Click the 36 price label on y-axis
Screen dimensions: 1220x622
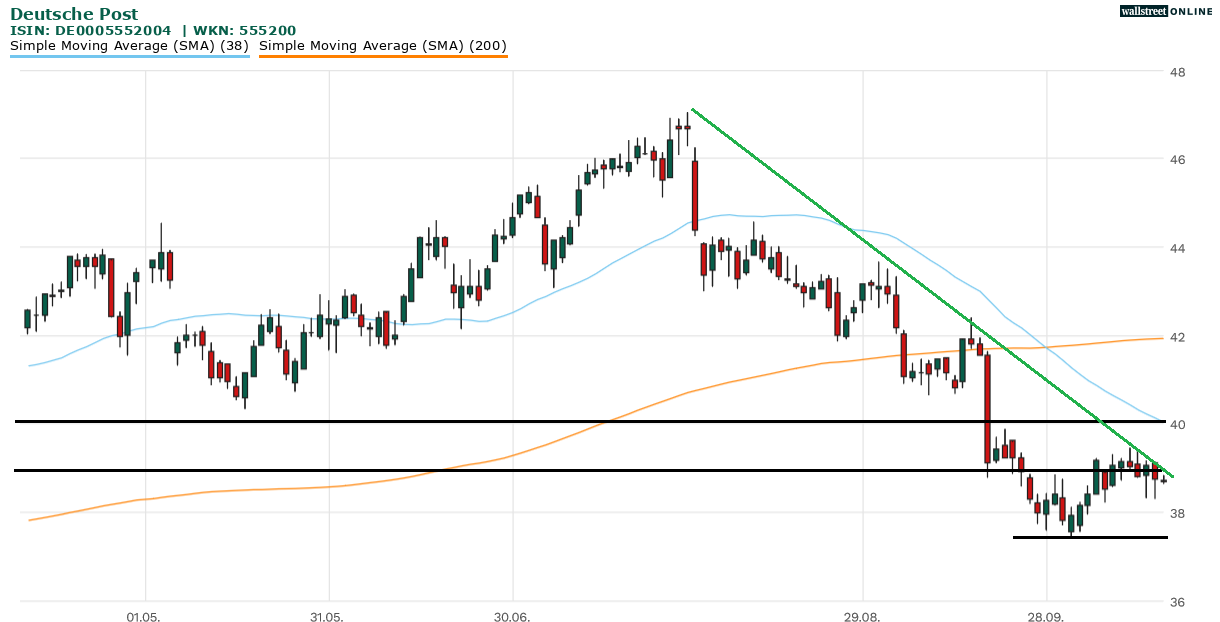point(1178,601)
